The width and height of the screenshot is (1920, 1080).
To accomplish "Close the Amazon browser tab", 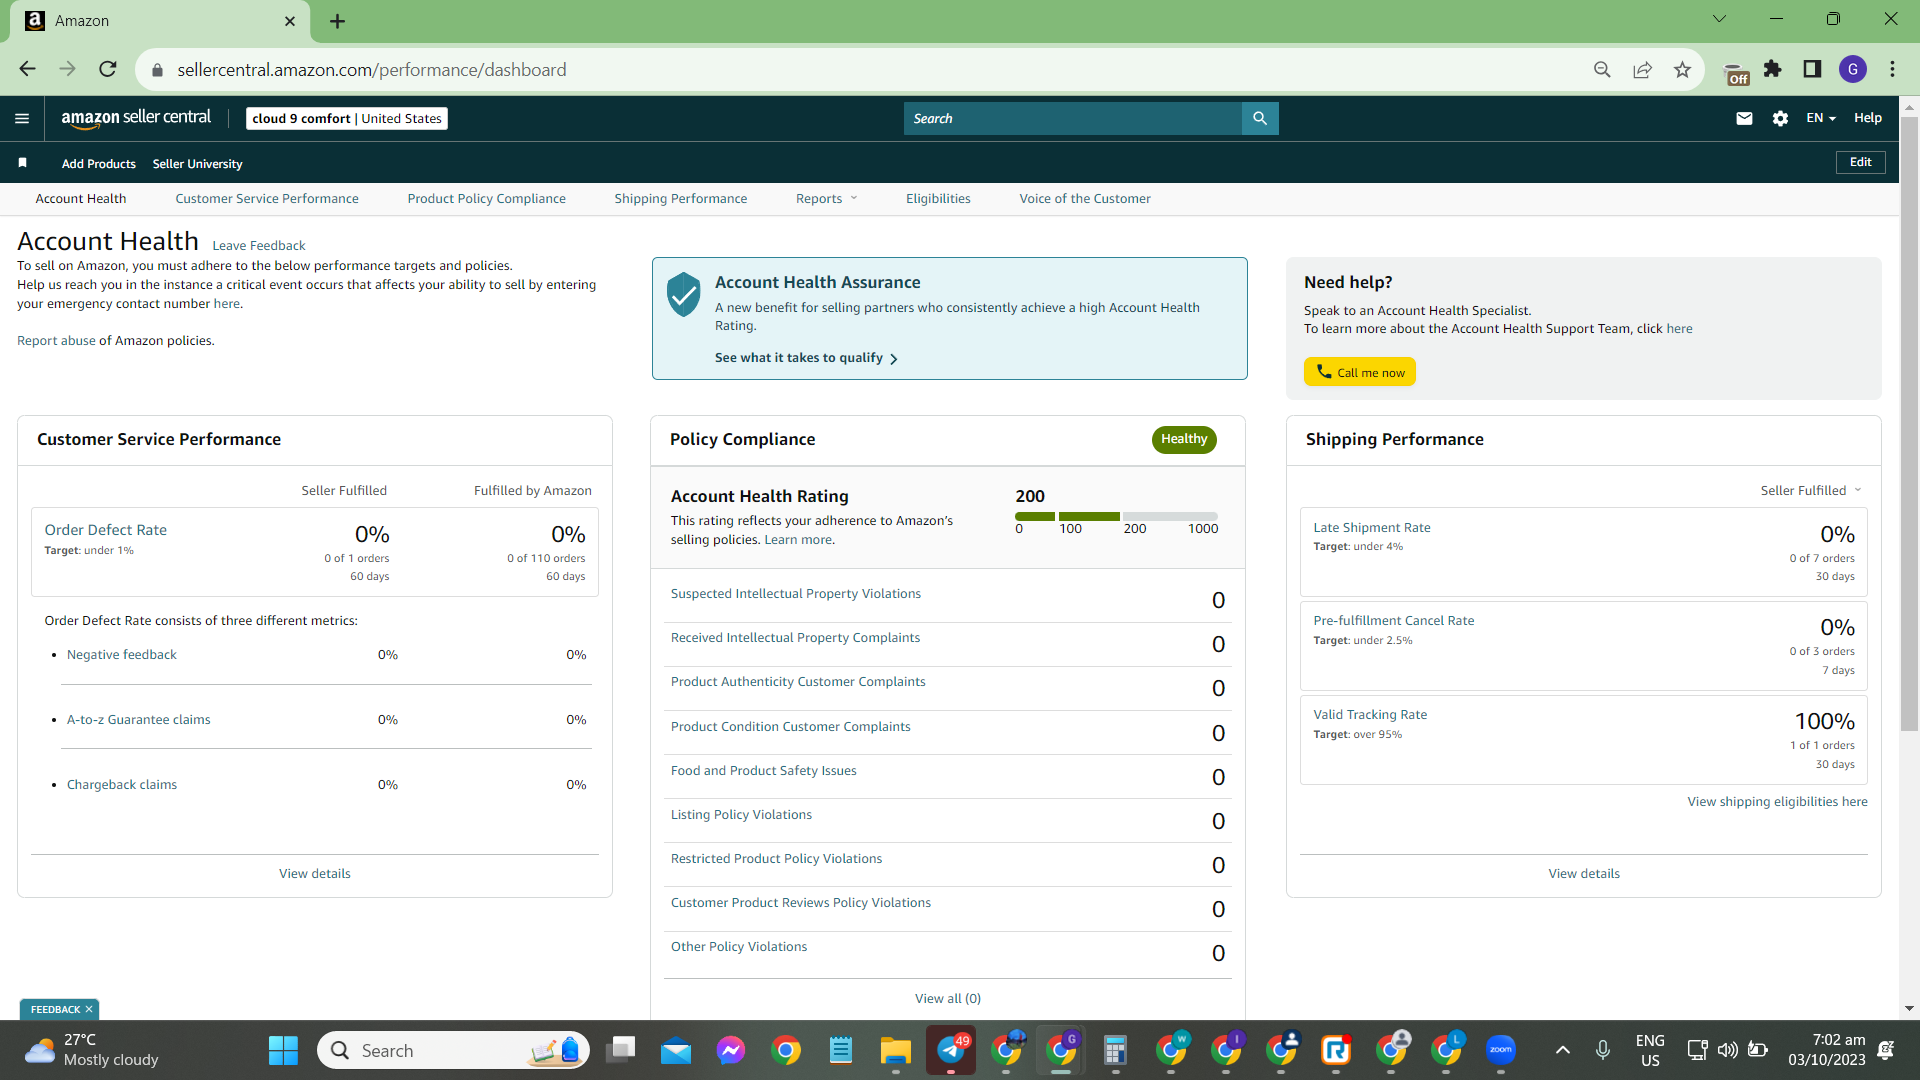I will (x=290, y=21).
